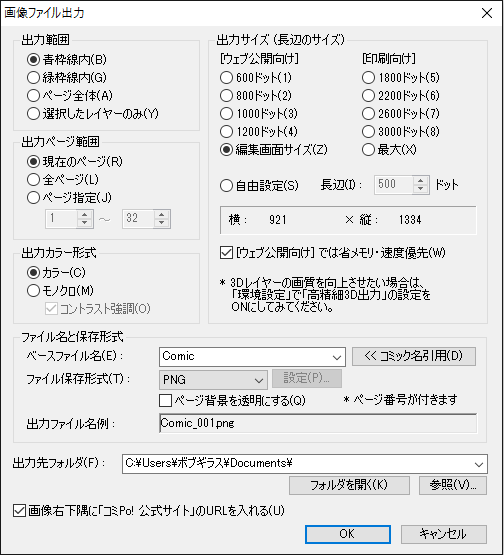Open ファイル保存形式 PNG dropdown
504x555 pixels.
[213, 380]
